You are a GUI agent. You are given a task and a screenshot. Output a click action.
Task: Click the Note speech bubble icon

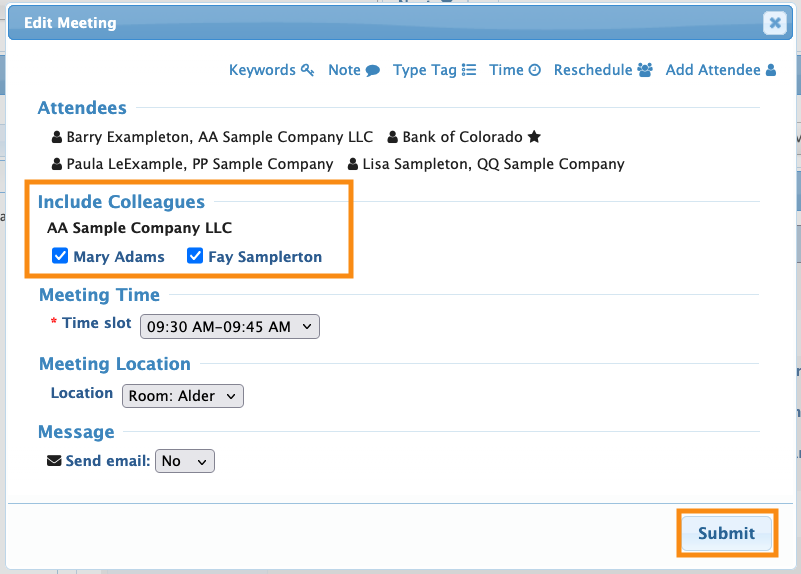point(372,70)
